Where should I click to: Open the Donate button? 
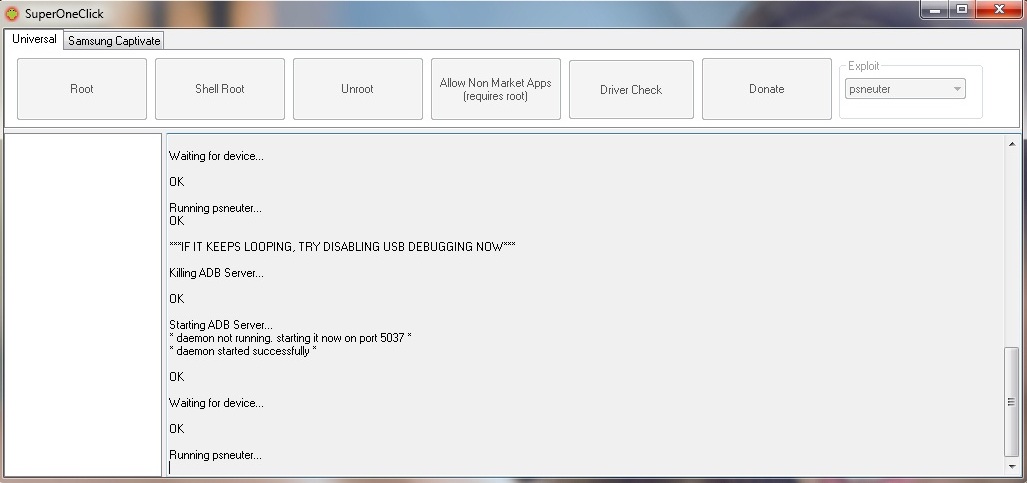click(x=767, y=89)
